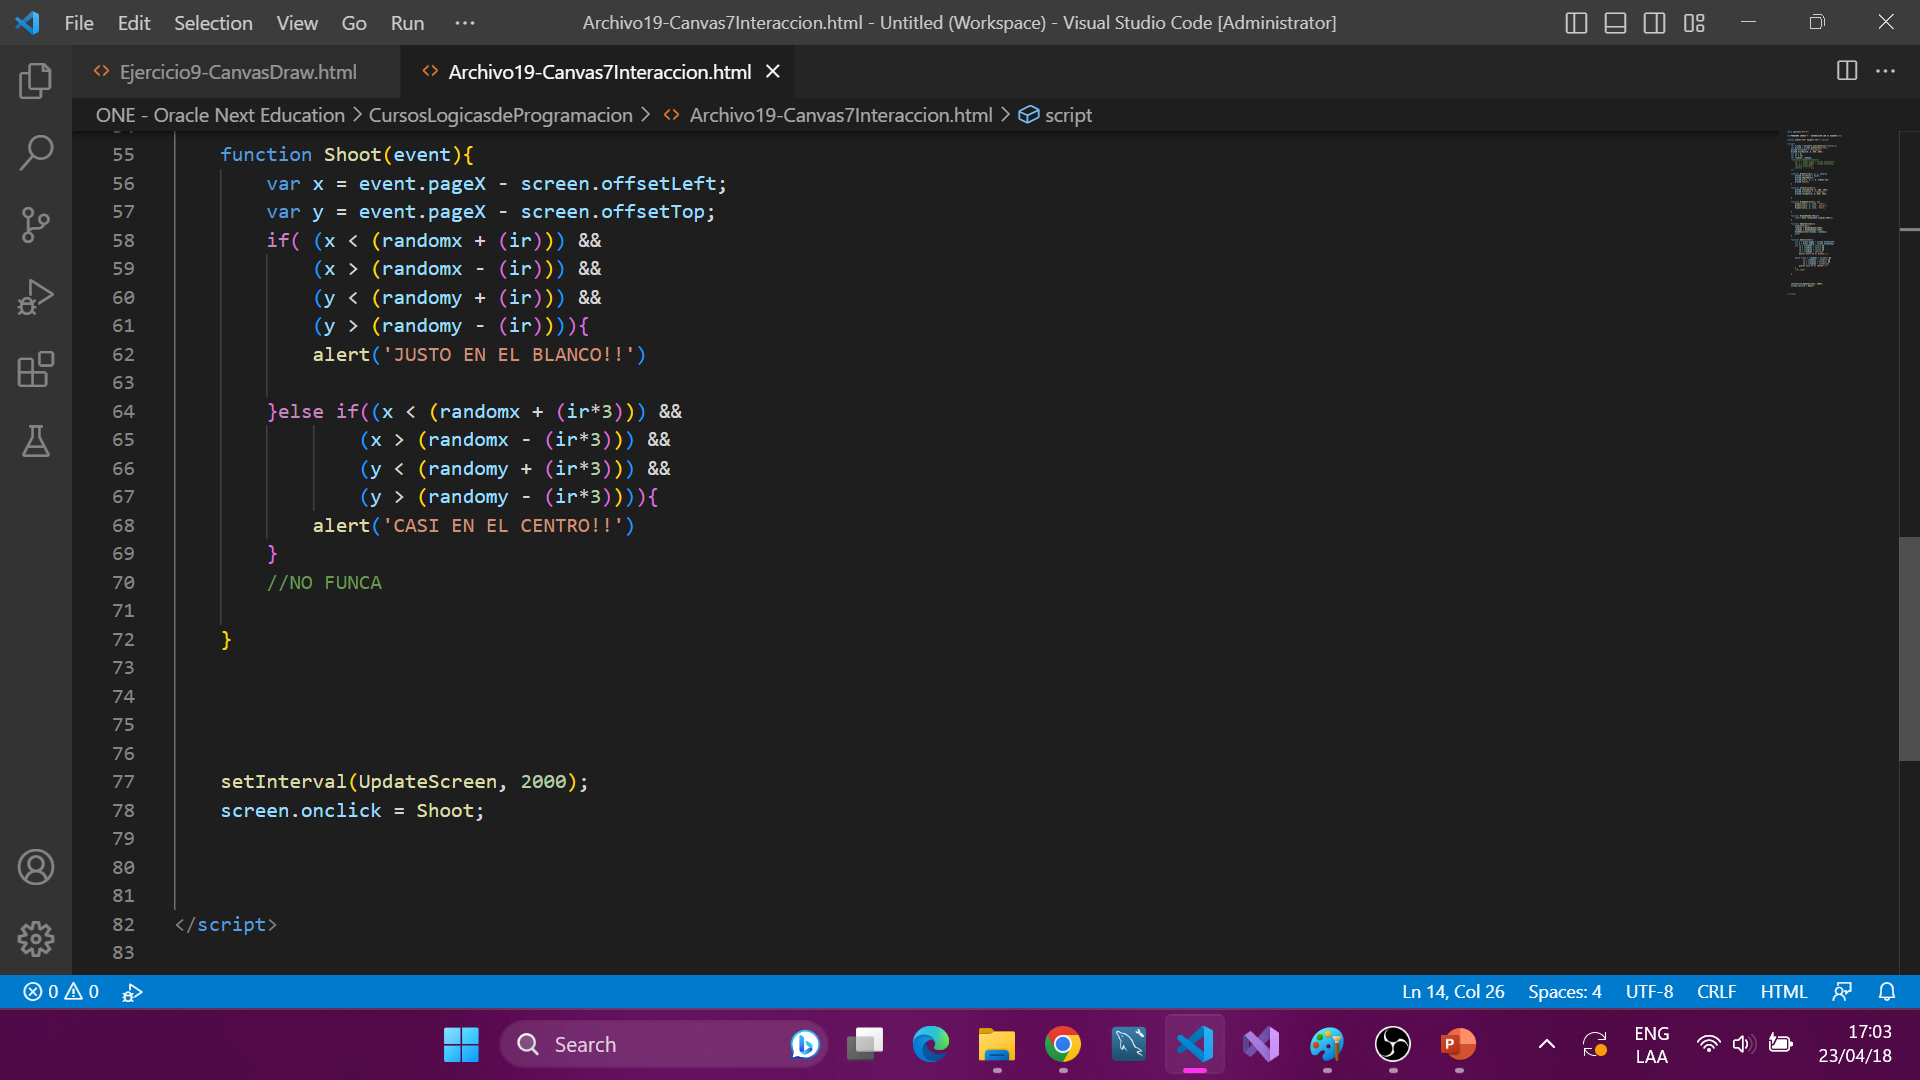The width and height of the screenshot is (1920, 1080).
Task: Click Ln 14, Col 26 indicator
Action: (x=1453, y=992)
